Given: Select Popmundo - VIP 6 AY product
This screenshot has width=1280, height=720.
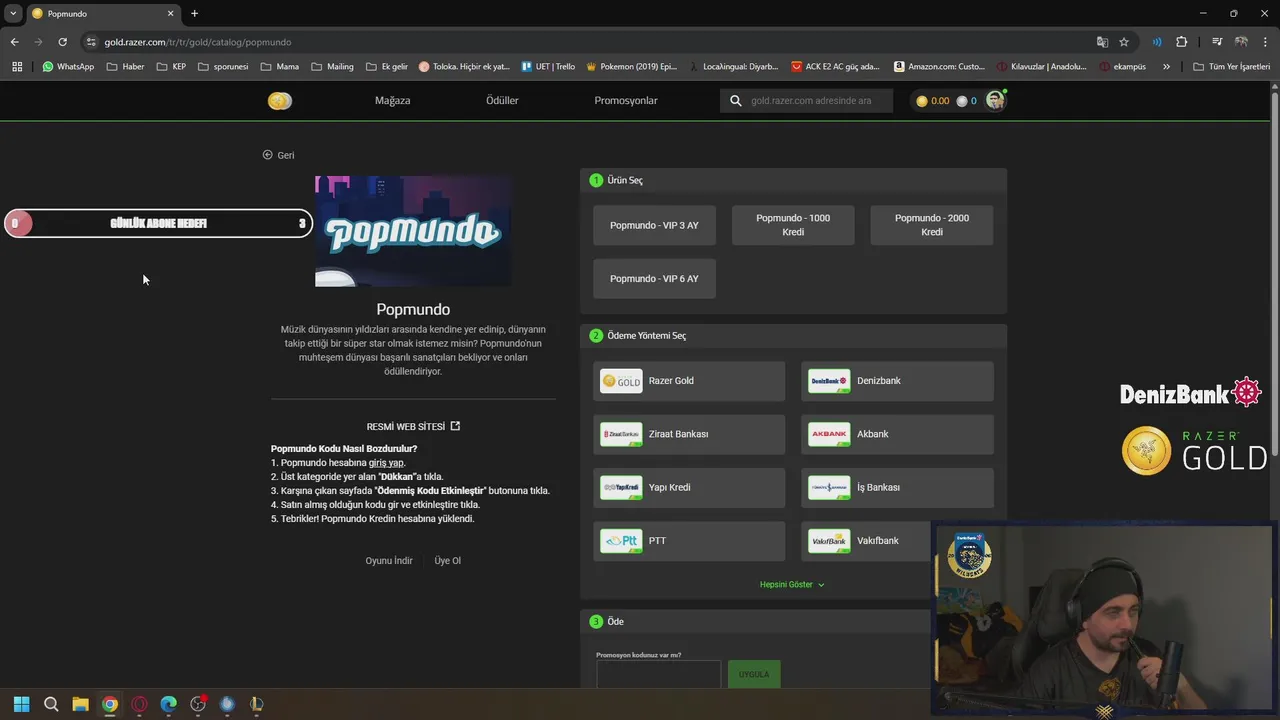Looking at the screenshot, I should coord(654,278).
